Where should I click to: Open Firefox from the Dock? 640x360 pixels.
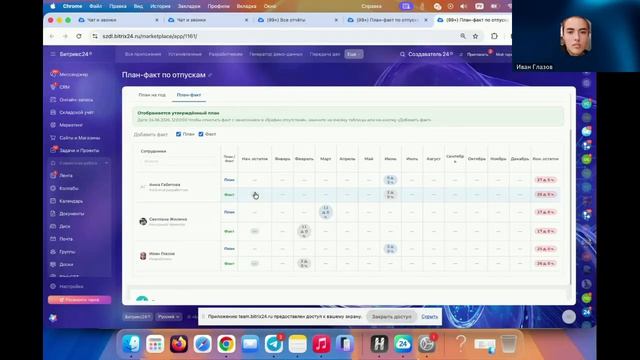pyautogui.click(x=179, y=344)
